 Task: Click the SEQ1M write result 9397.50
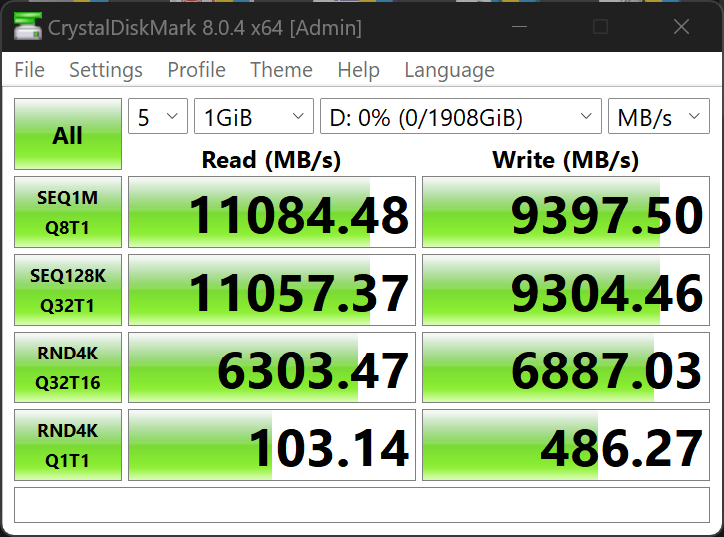(566, 212)
